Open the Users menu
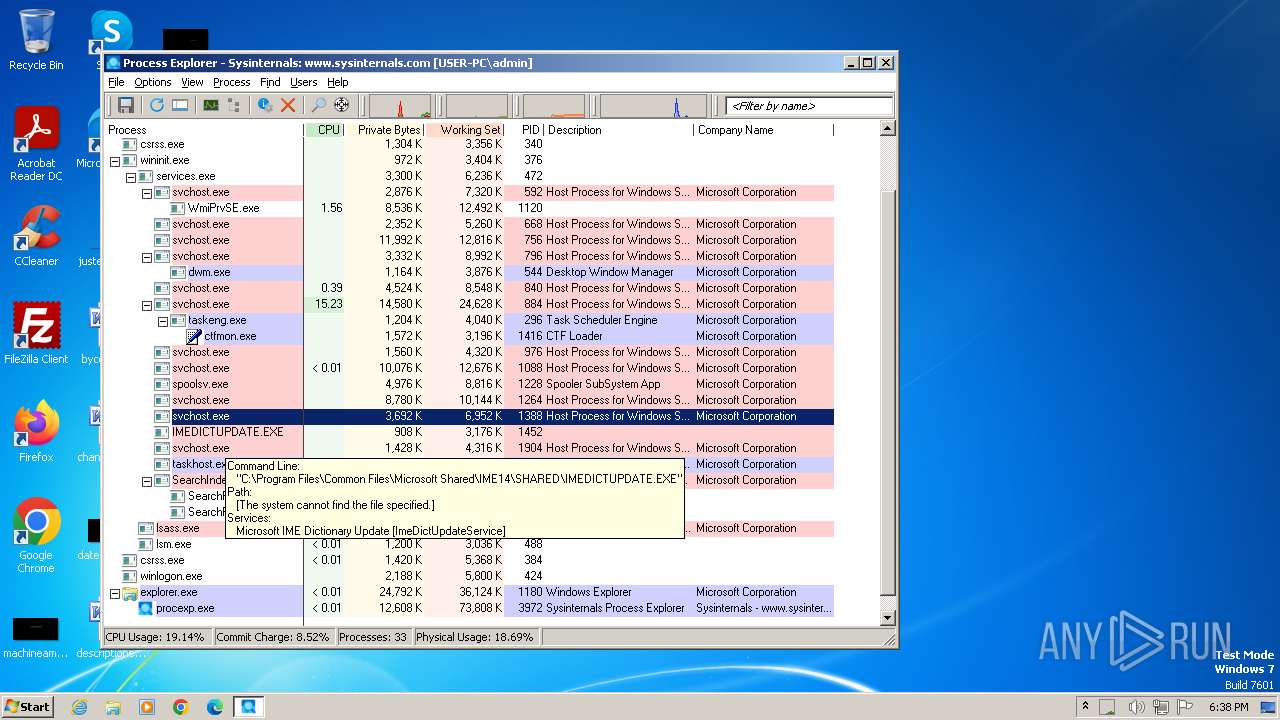The height and width of the screenshot is (720, 1280). pos(303,82)
